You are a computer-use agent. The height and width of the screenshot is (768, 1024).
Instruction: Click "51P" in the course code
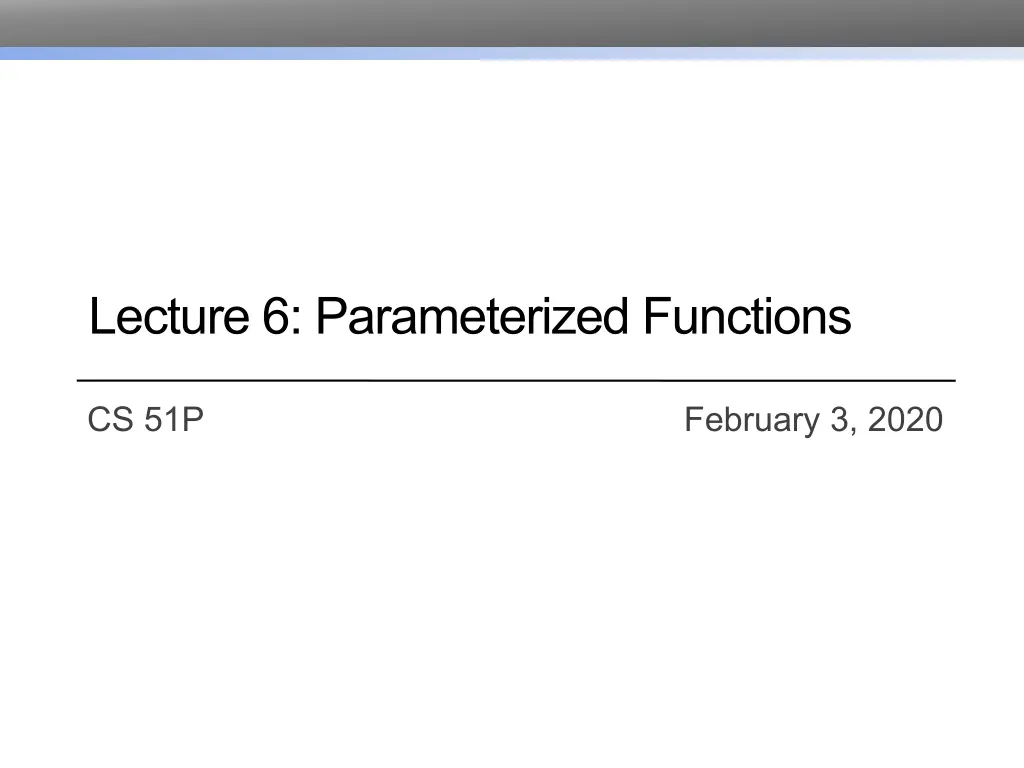[173, 420]
